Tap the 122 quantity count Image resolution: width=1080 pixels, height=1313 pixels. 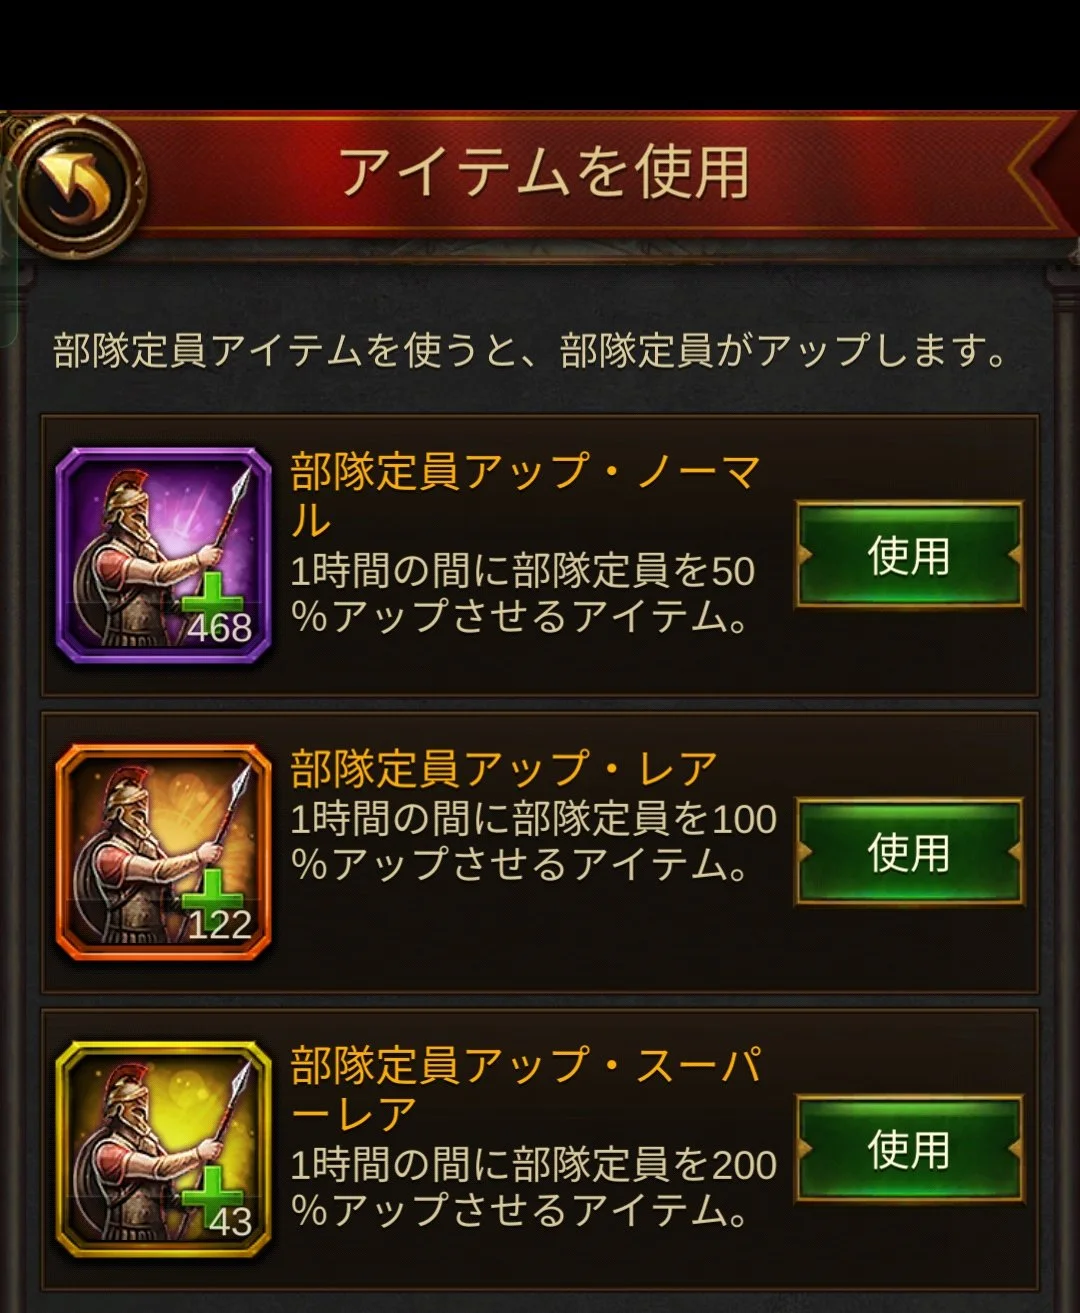(x=219, y=925)
